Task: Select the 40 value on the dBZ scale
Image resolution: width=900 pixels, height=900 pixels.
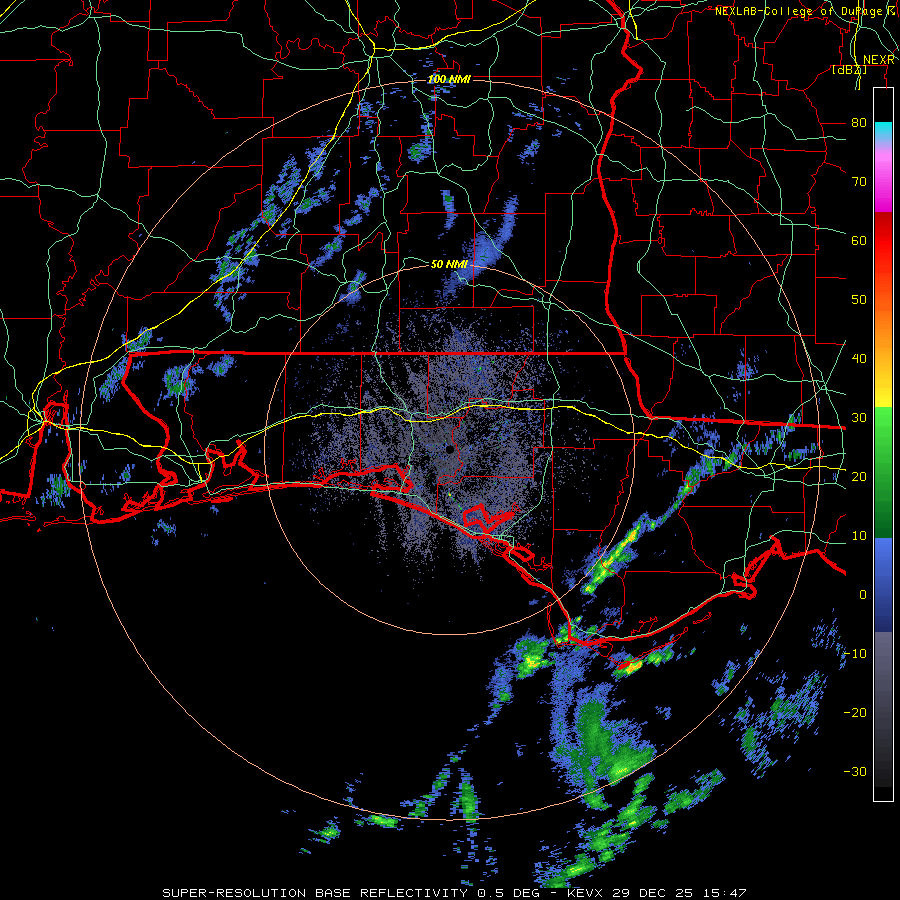Action: (x=859, y=358)
